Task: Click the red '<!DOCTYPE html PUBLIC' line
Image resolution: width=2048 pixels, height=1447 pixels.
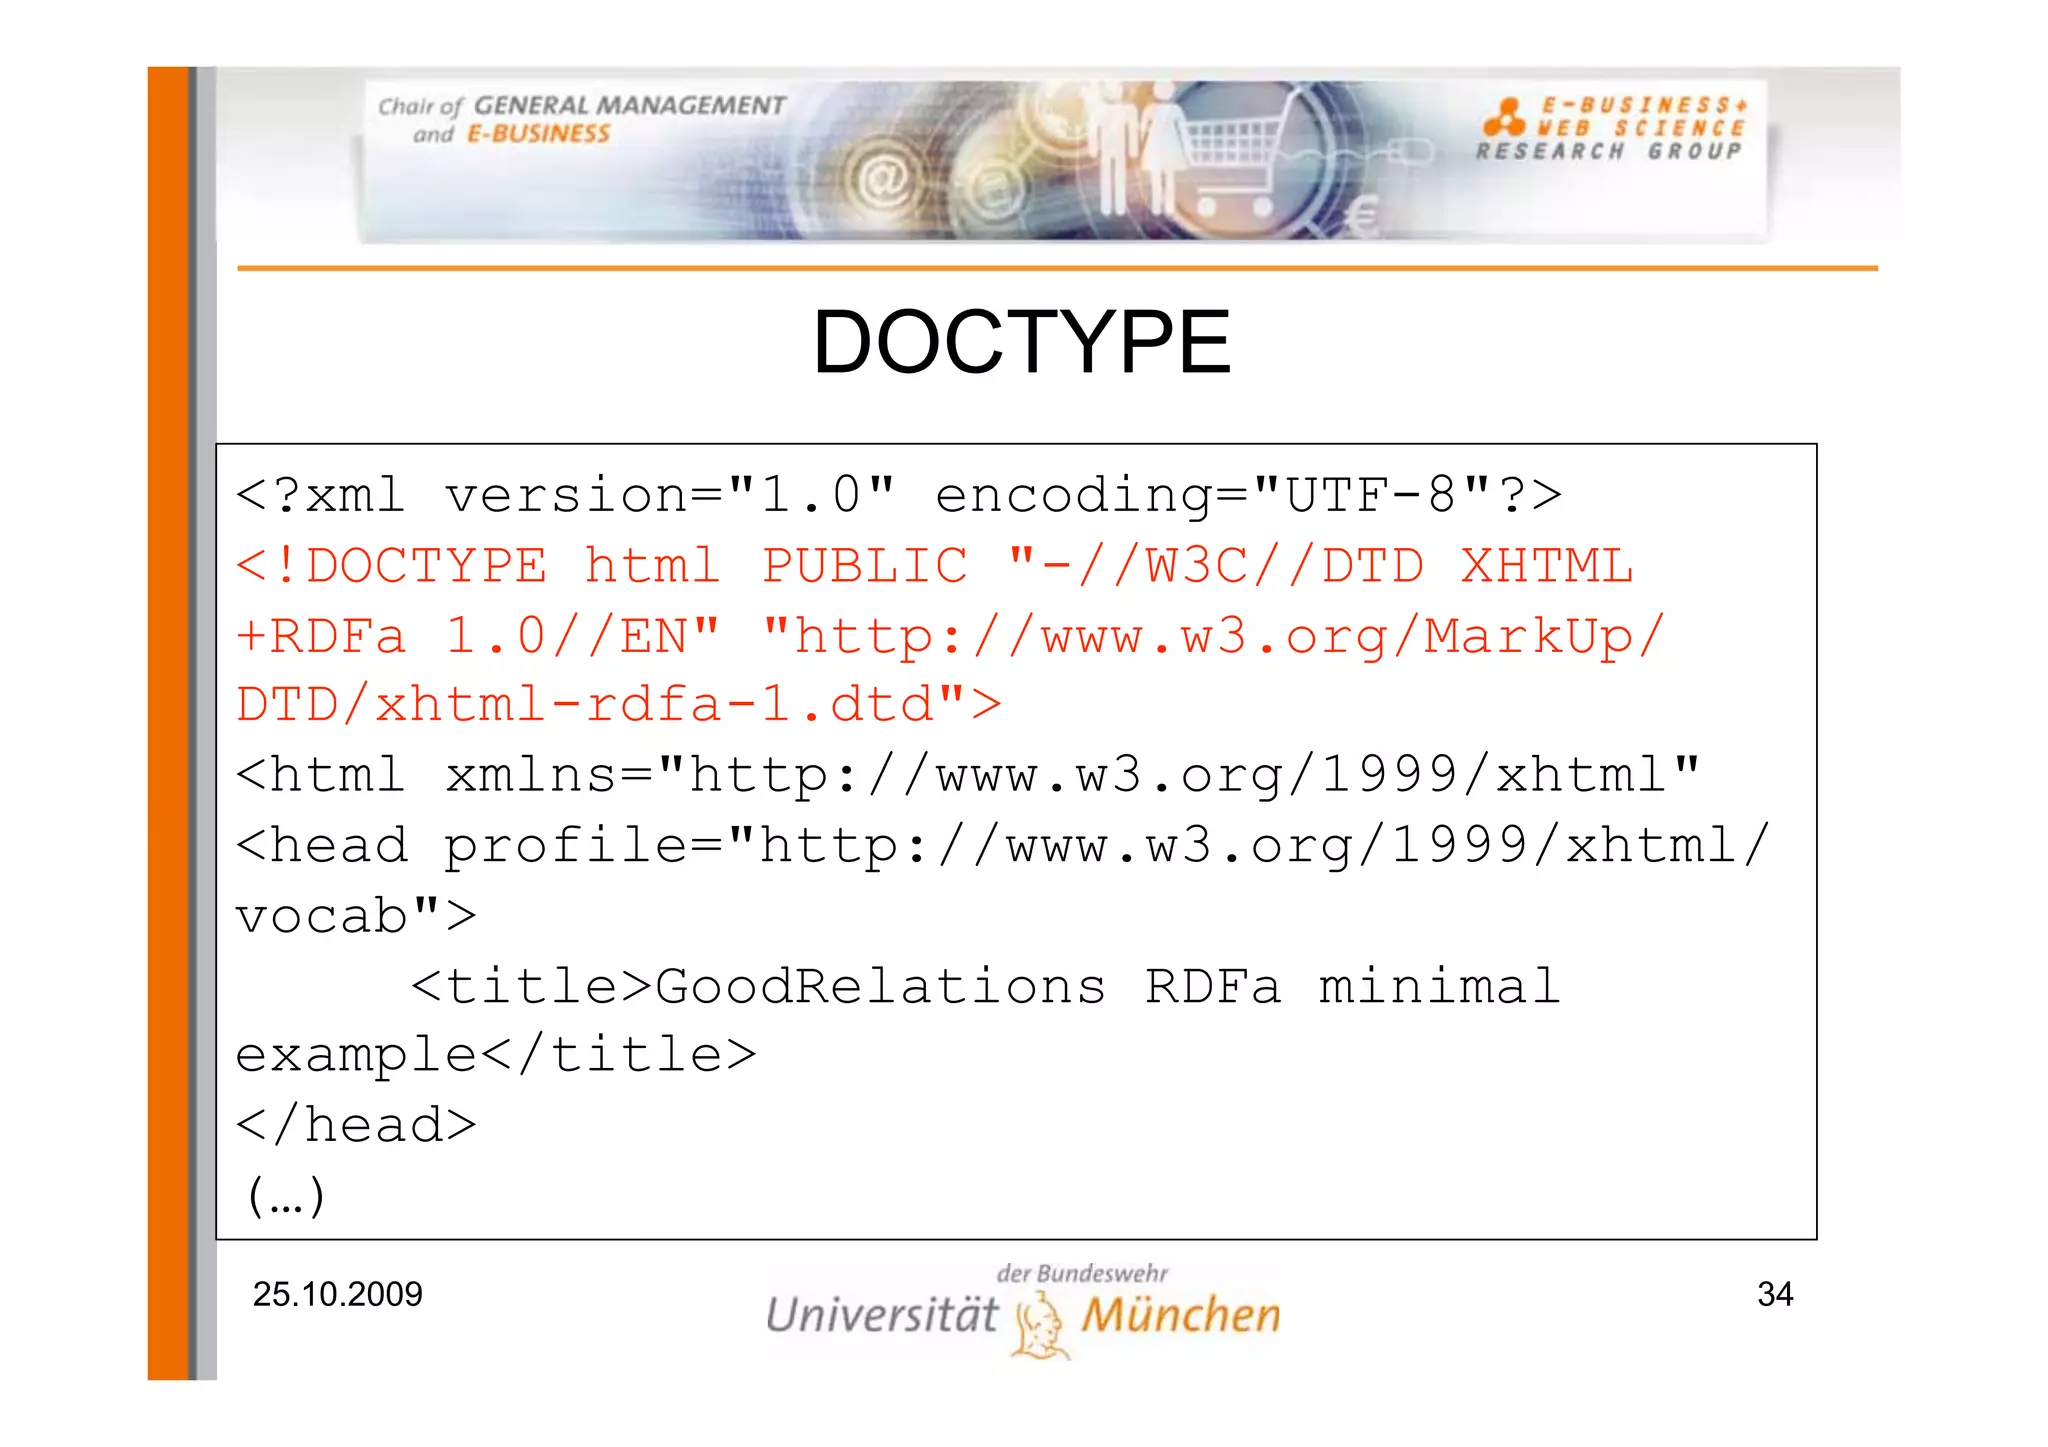Action: click(x=934, y=566)
